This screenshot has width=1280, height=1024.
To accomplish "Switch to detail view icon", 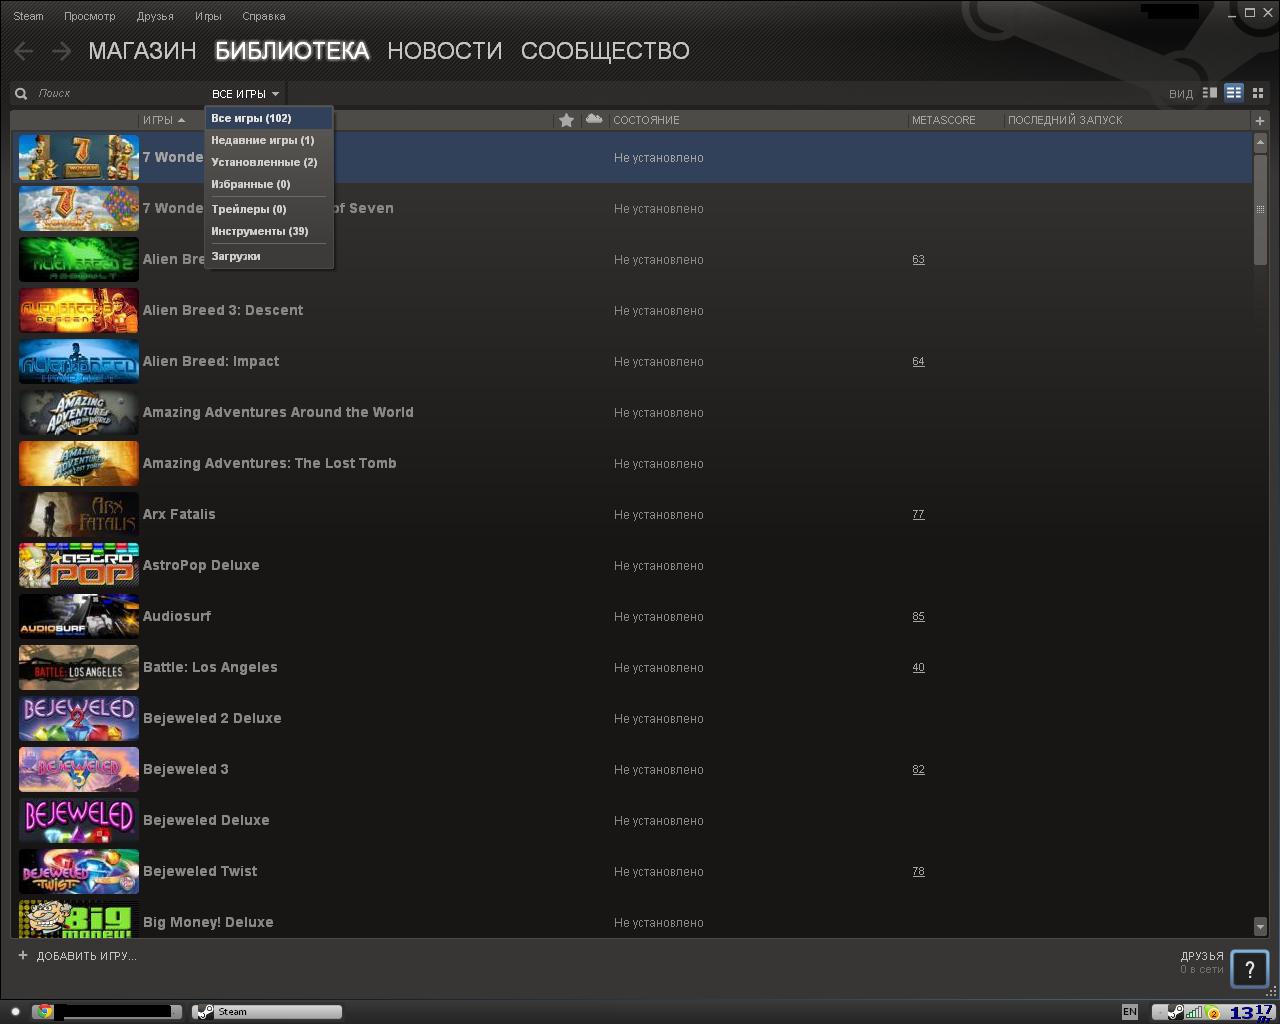I will [x=1210, y=93].
